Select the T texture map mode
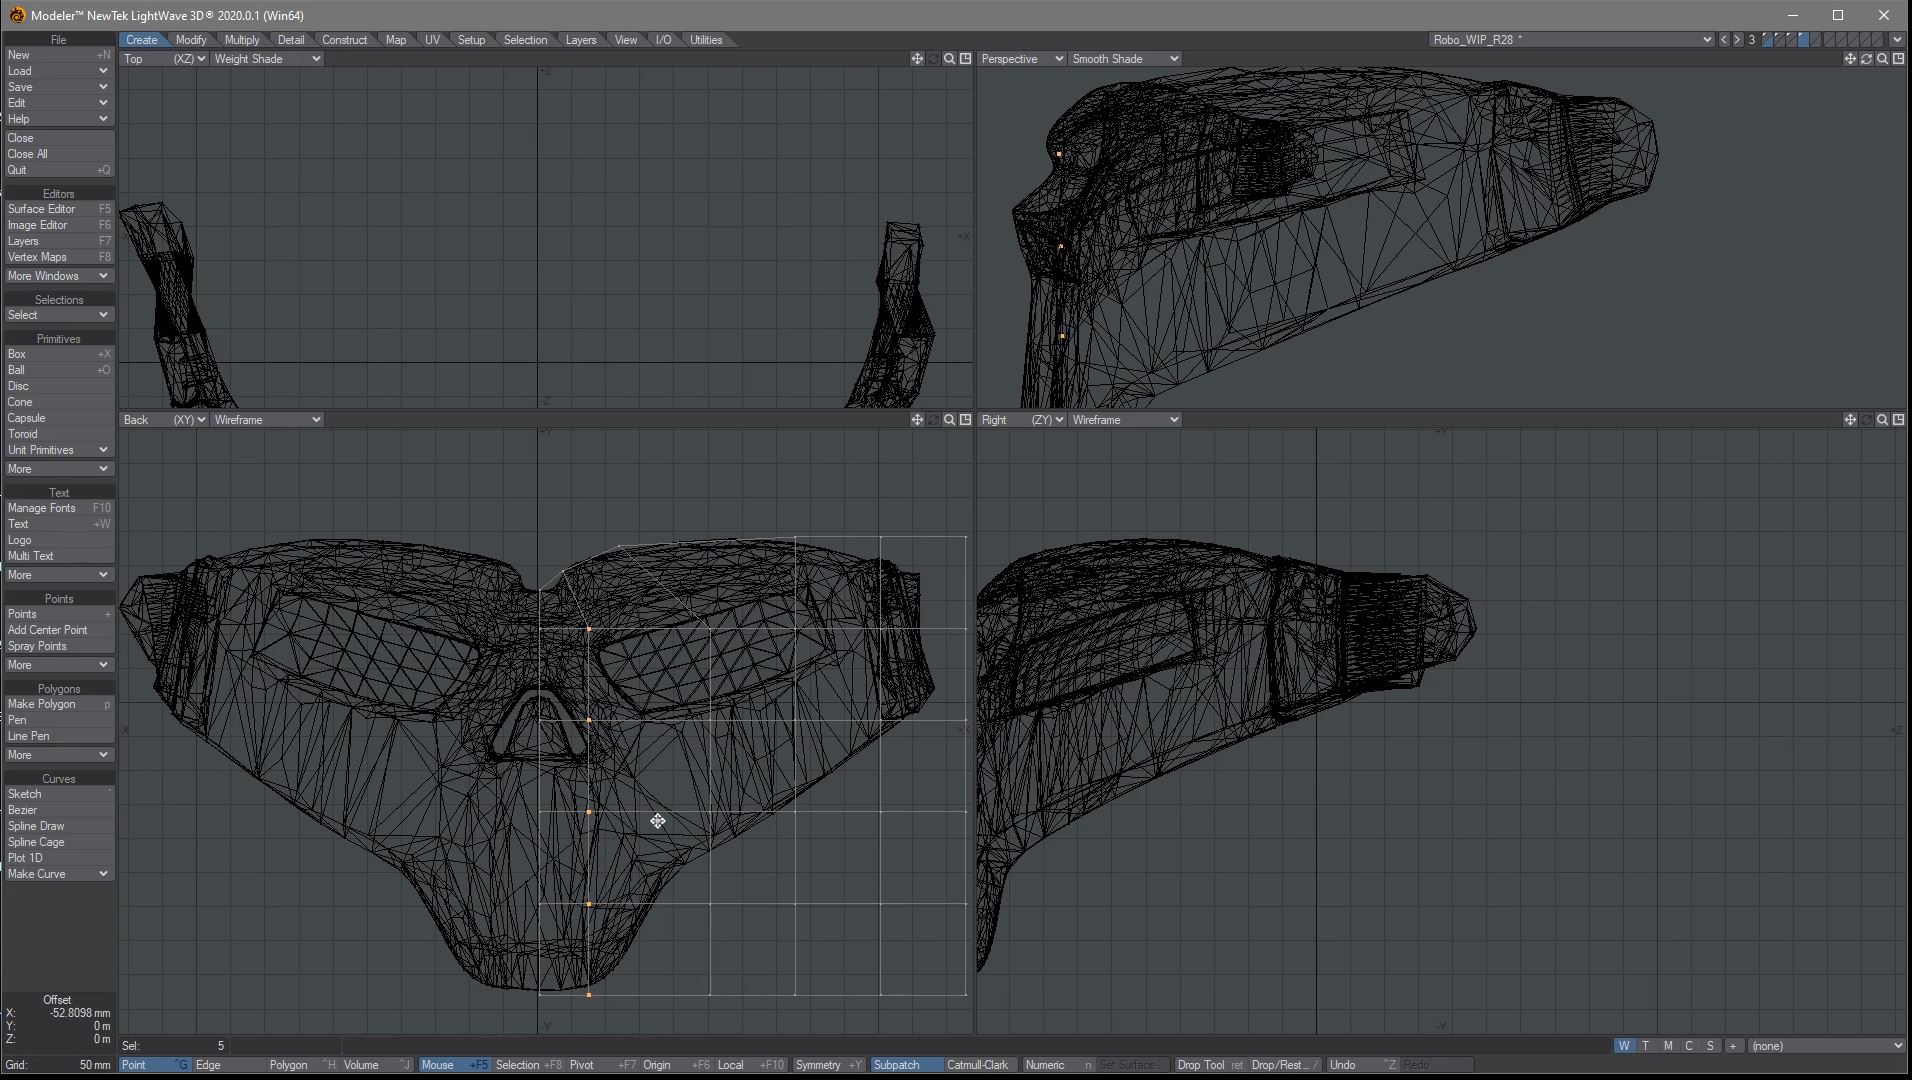 coord(1646,1046)
